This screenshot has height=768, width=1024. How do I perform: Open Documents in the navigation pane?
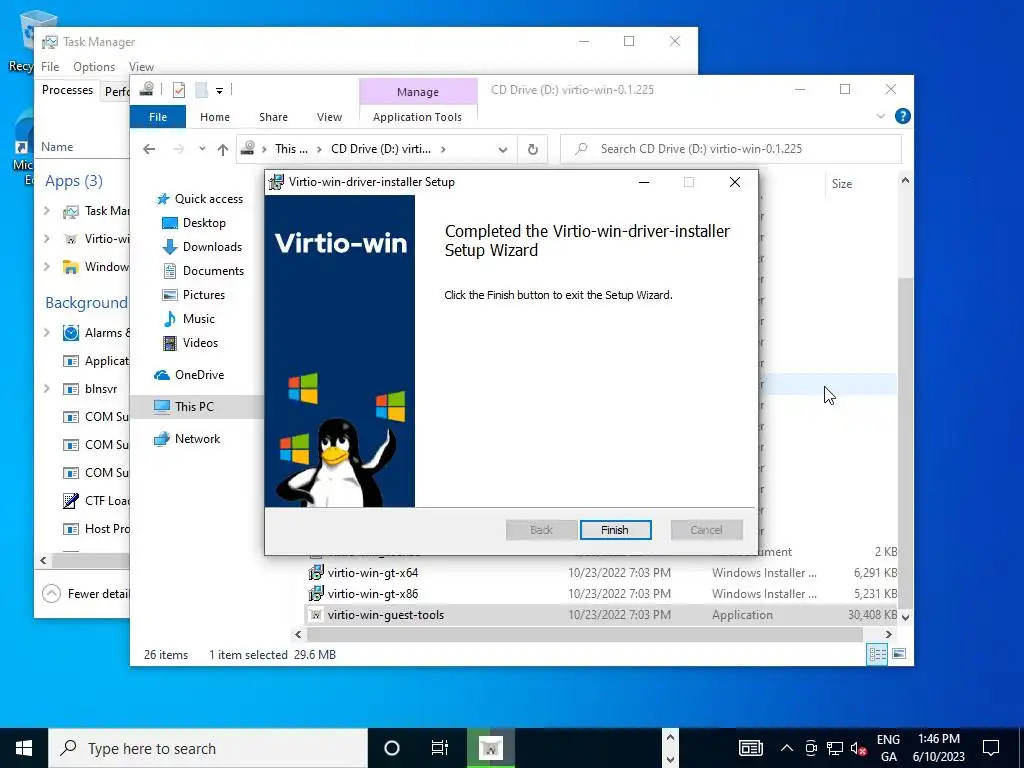click(x=203, y=271)
